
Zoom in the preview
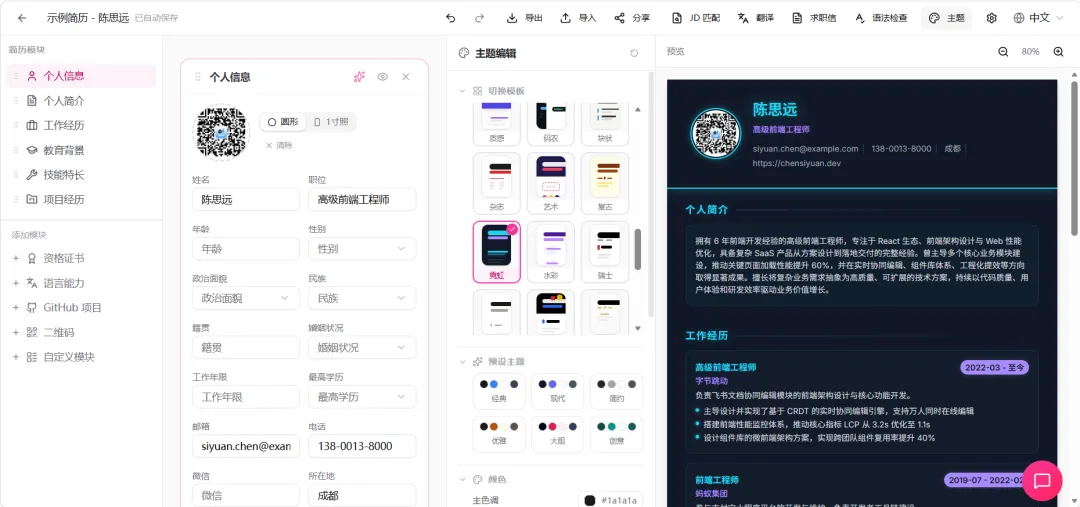[1059, 52]
